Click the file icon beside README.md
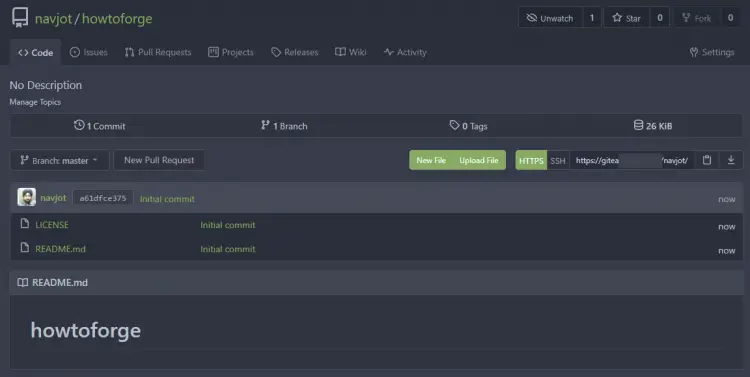The height and width of the screenshot is (377, 750). coord(25,247)
